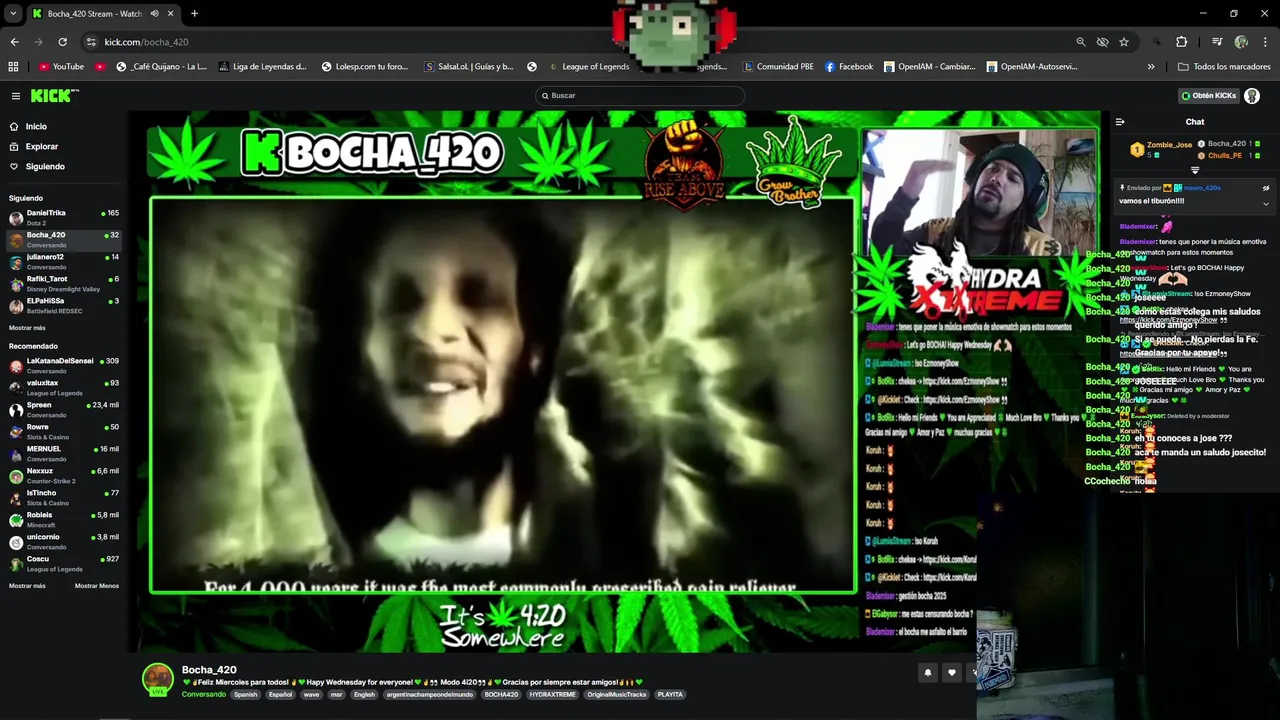This screenshot has height=720, width=1280.
Task: Open the Chrome apps grid
Action: (x=13, y=67)
